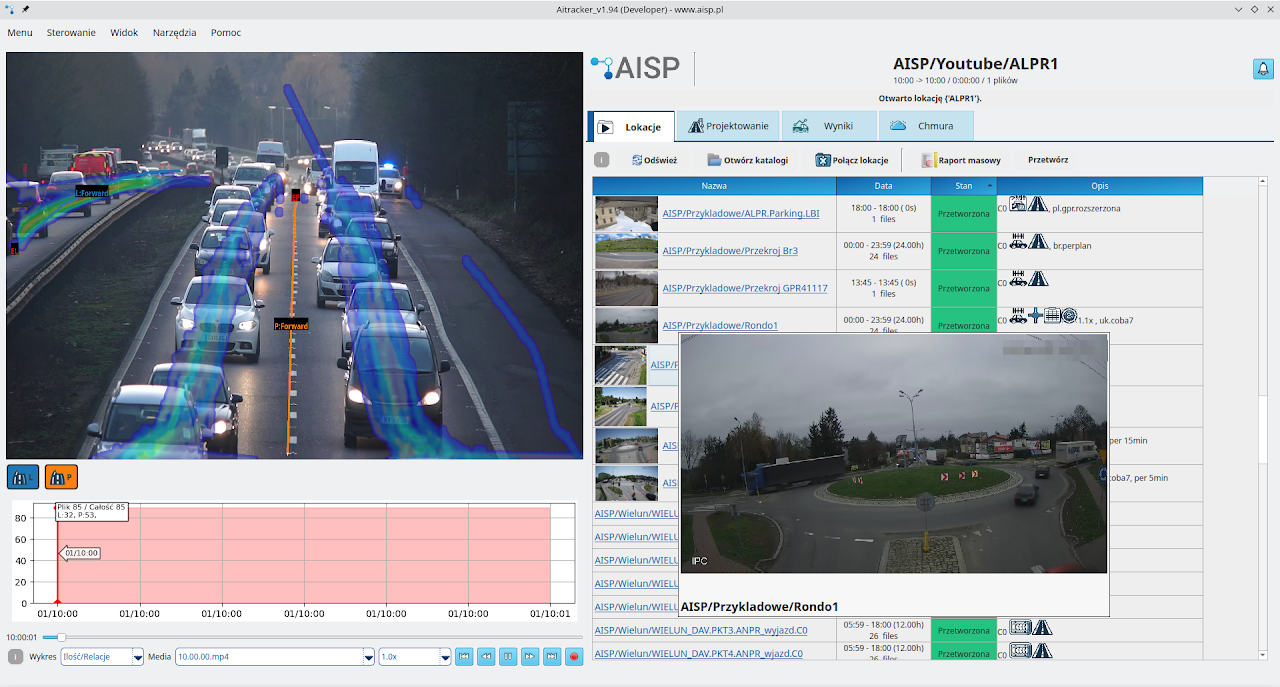Sort the table by Data column
The height and width of the screenshot is (687, 1280).
click(883, 186)
